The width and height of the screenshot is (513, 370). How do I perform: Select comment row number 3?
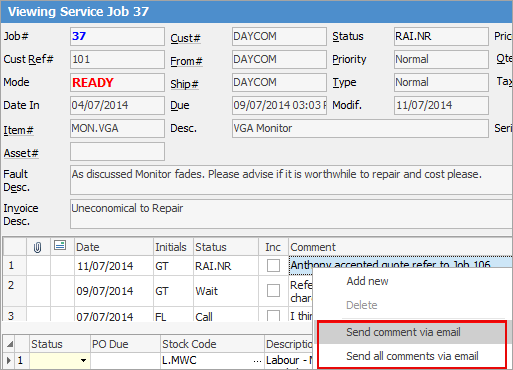tap(15, 315)
